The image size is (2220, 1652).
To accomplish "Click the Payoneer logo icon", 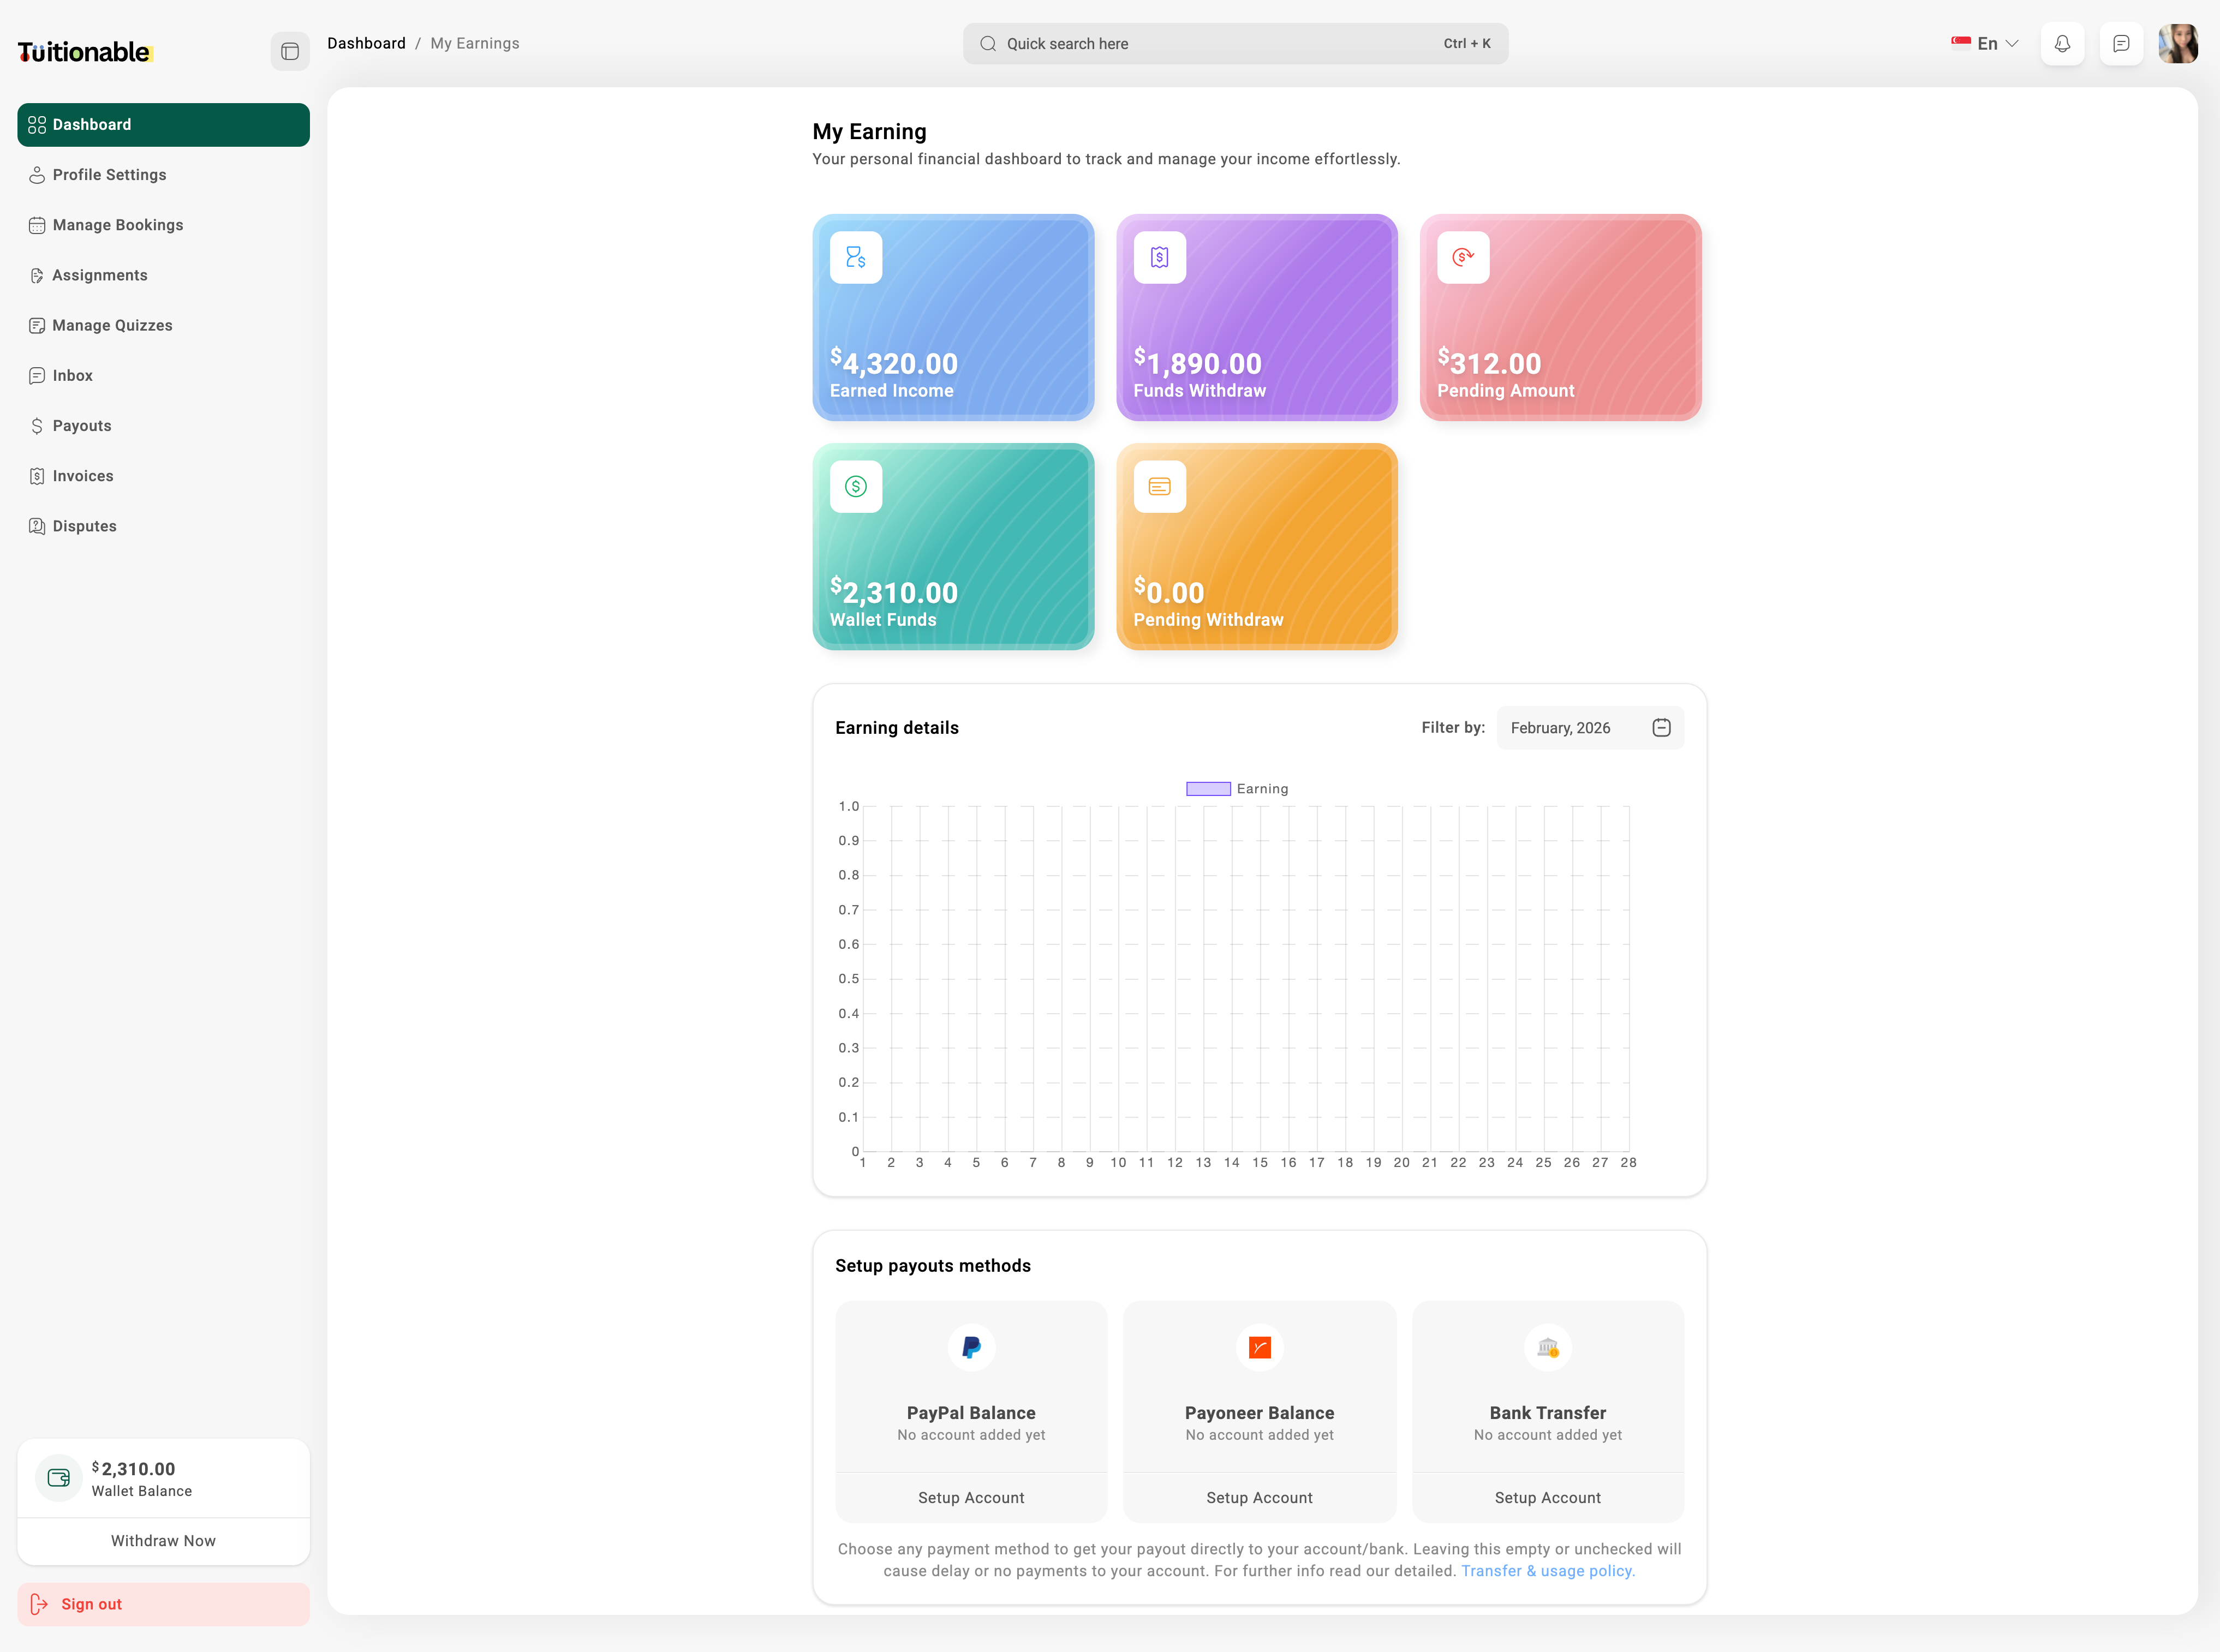I will (x=1258, y=1347).
